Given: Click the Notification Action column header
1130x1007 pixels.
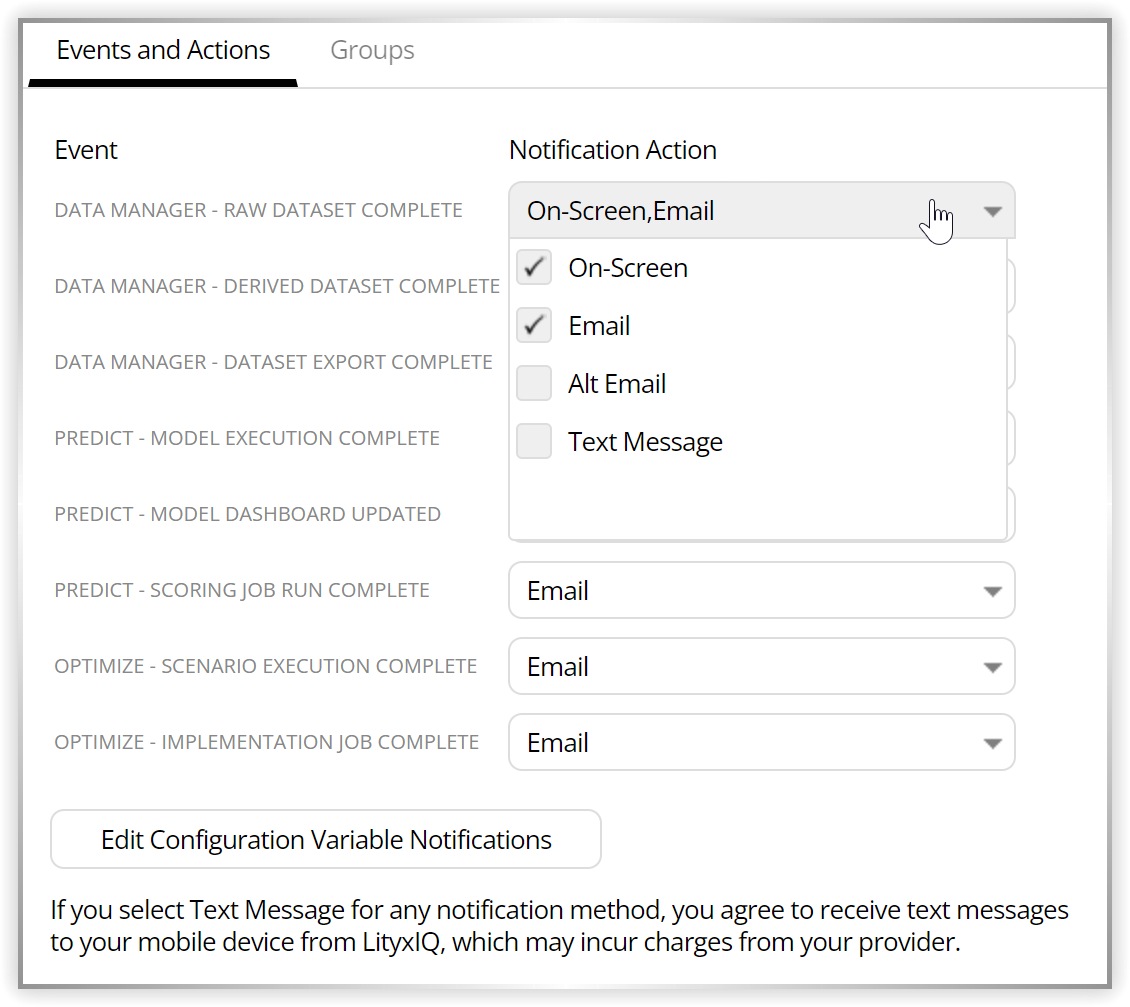Looking at the screenshot, I should pyautogui.click(x=613, y=150).
